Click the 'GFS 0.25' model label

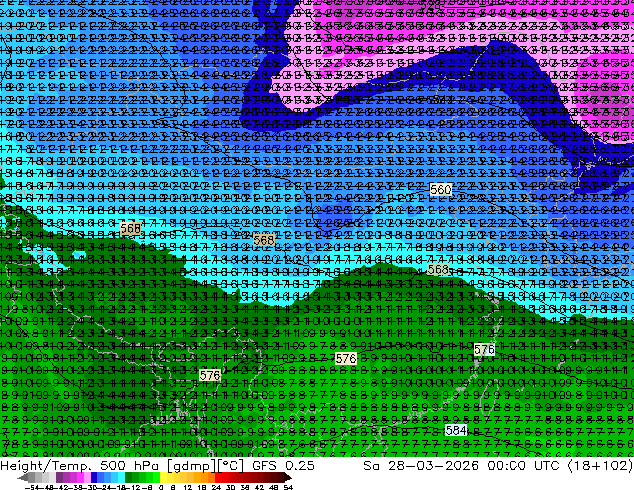pos(283,466)
